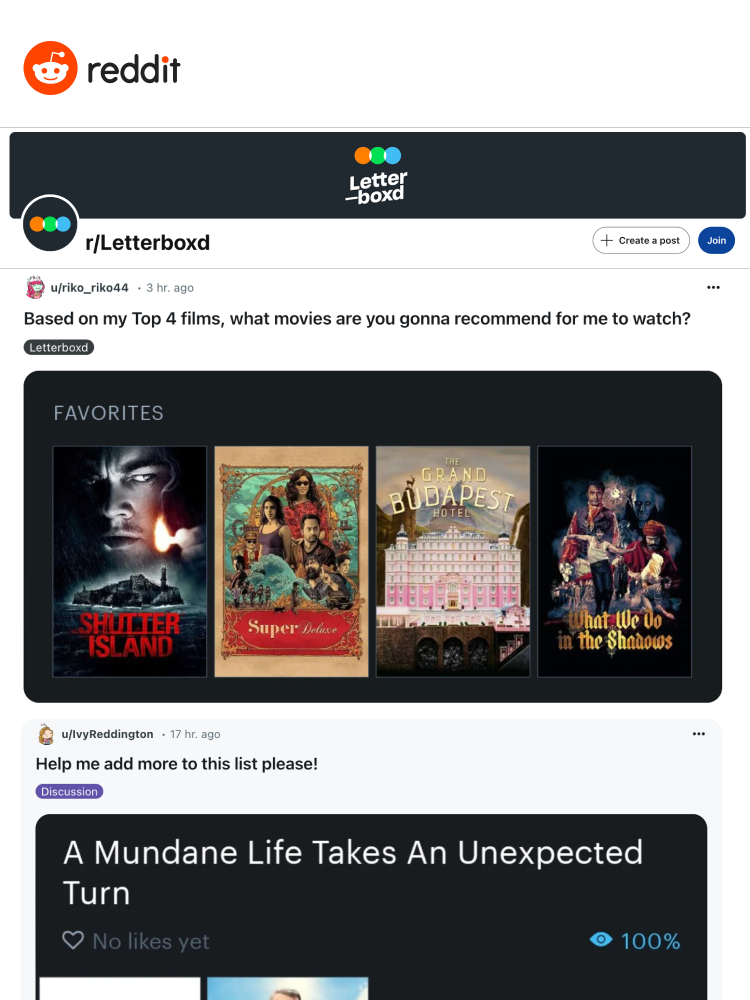Open the Top 4 films post title
750x1000 pixels.
pyautogui.click(x=357, y=318)
